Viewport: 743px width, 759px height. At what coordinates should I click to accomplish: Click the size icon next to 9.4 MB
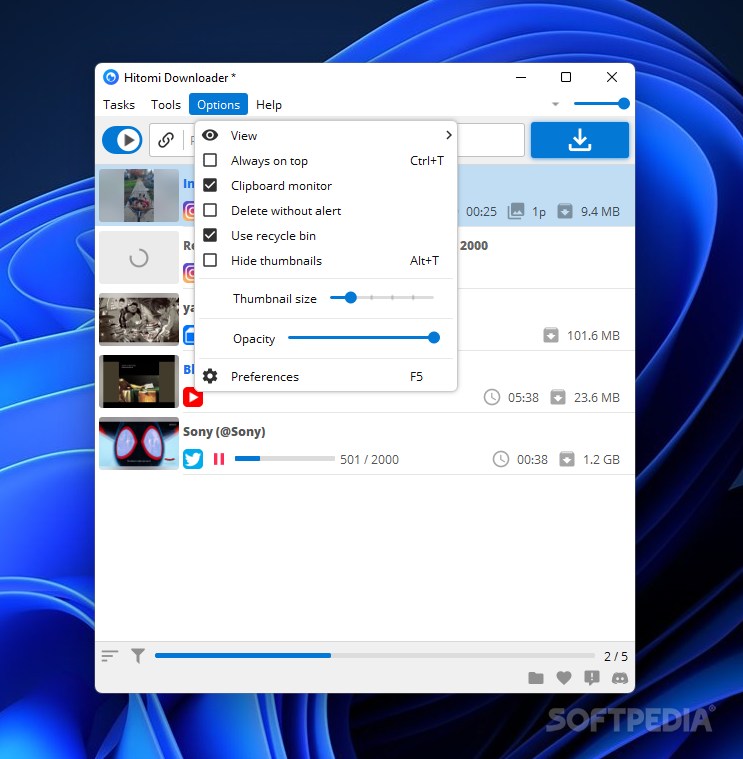coord(565,212)
